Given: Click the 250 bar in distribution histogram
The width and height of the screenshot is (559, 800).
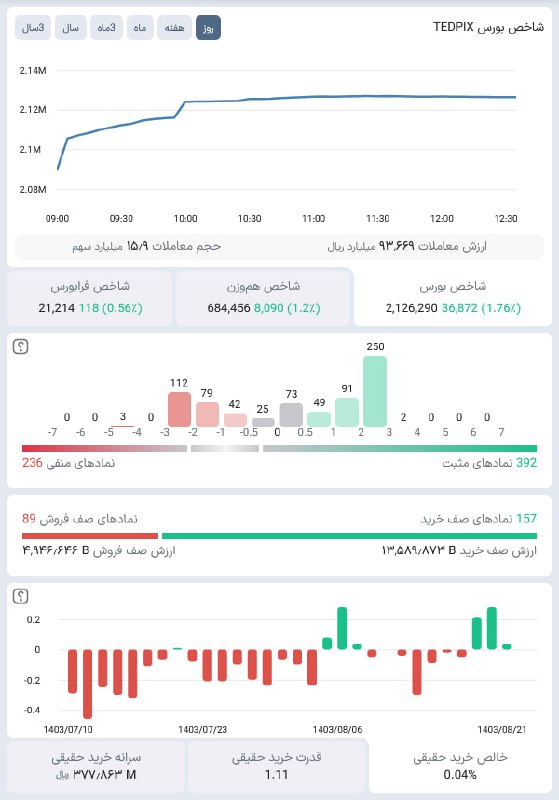Looking at the screenshot, I should [375, 391].
